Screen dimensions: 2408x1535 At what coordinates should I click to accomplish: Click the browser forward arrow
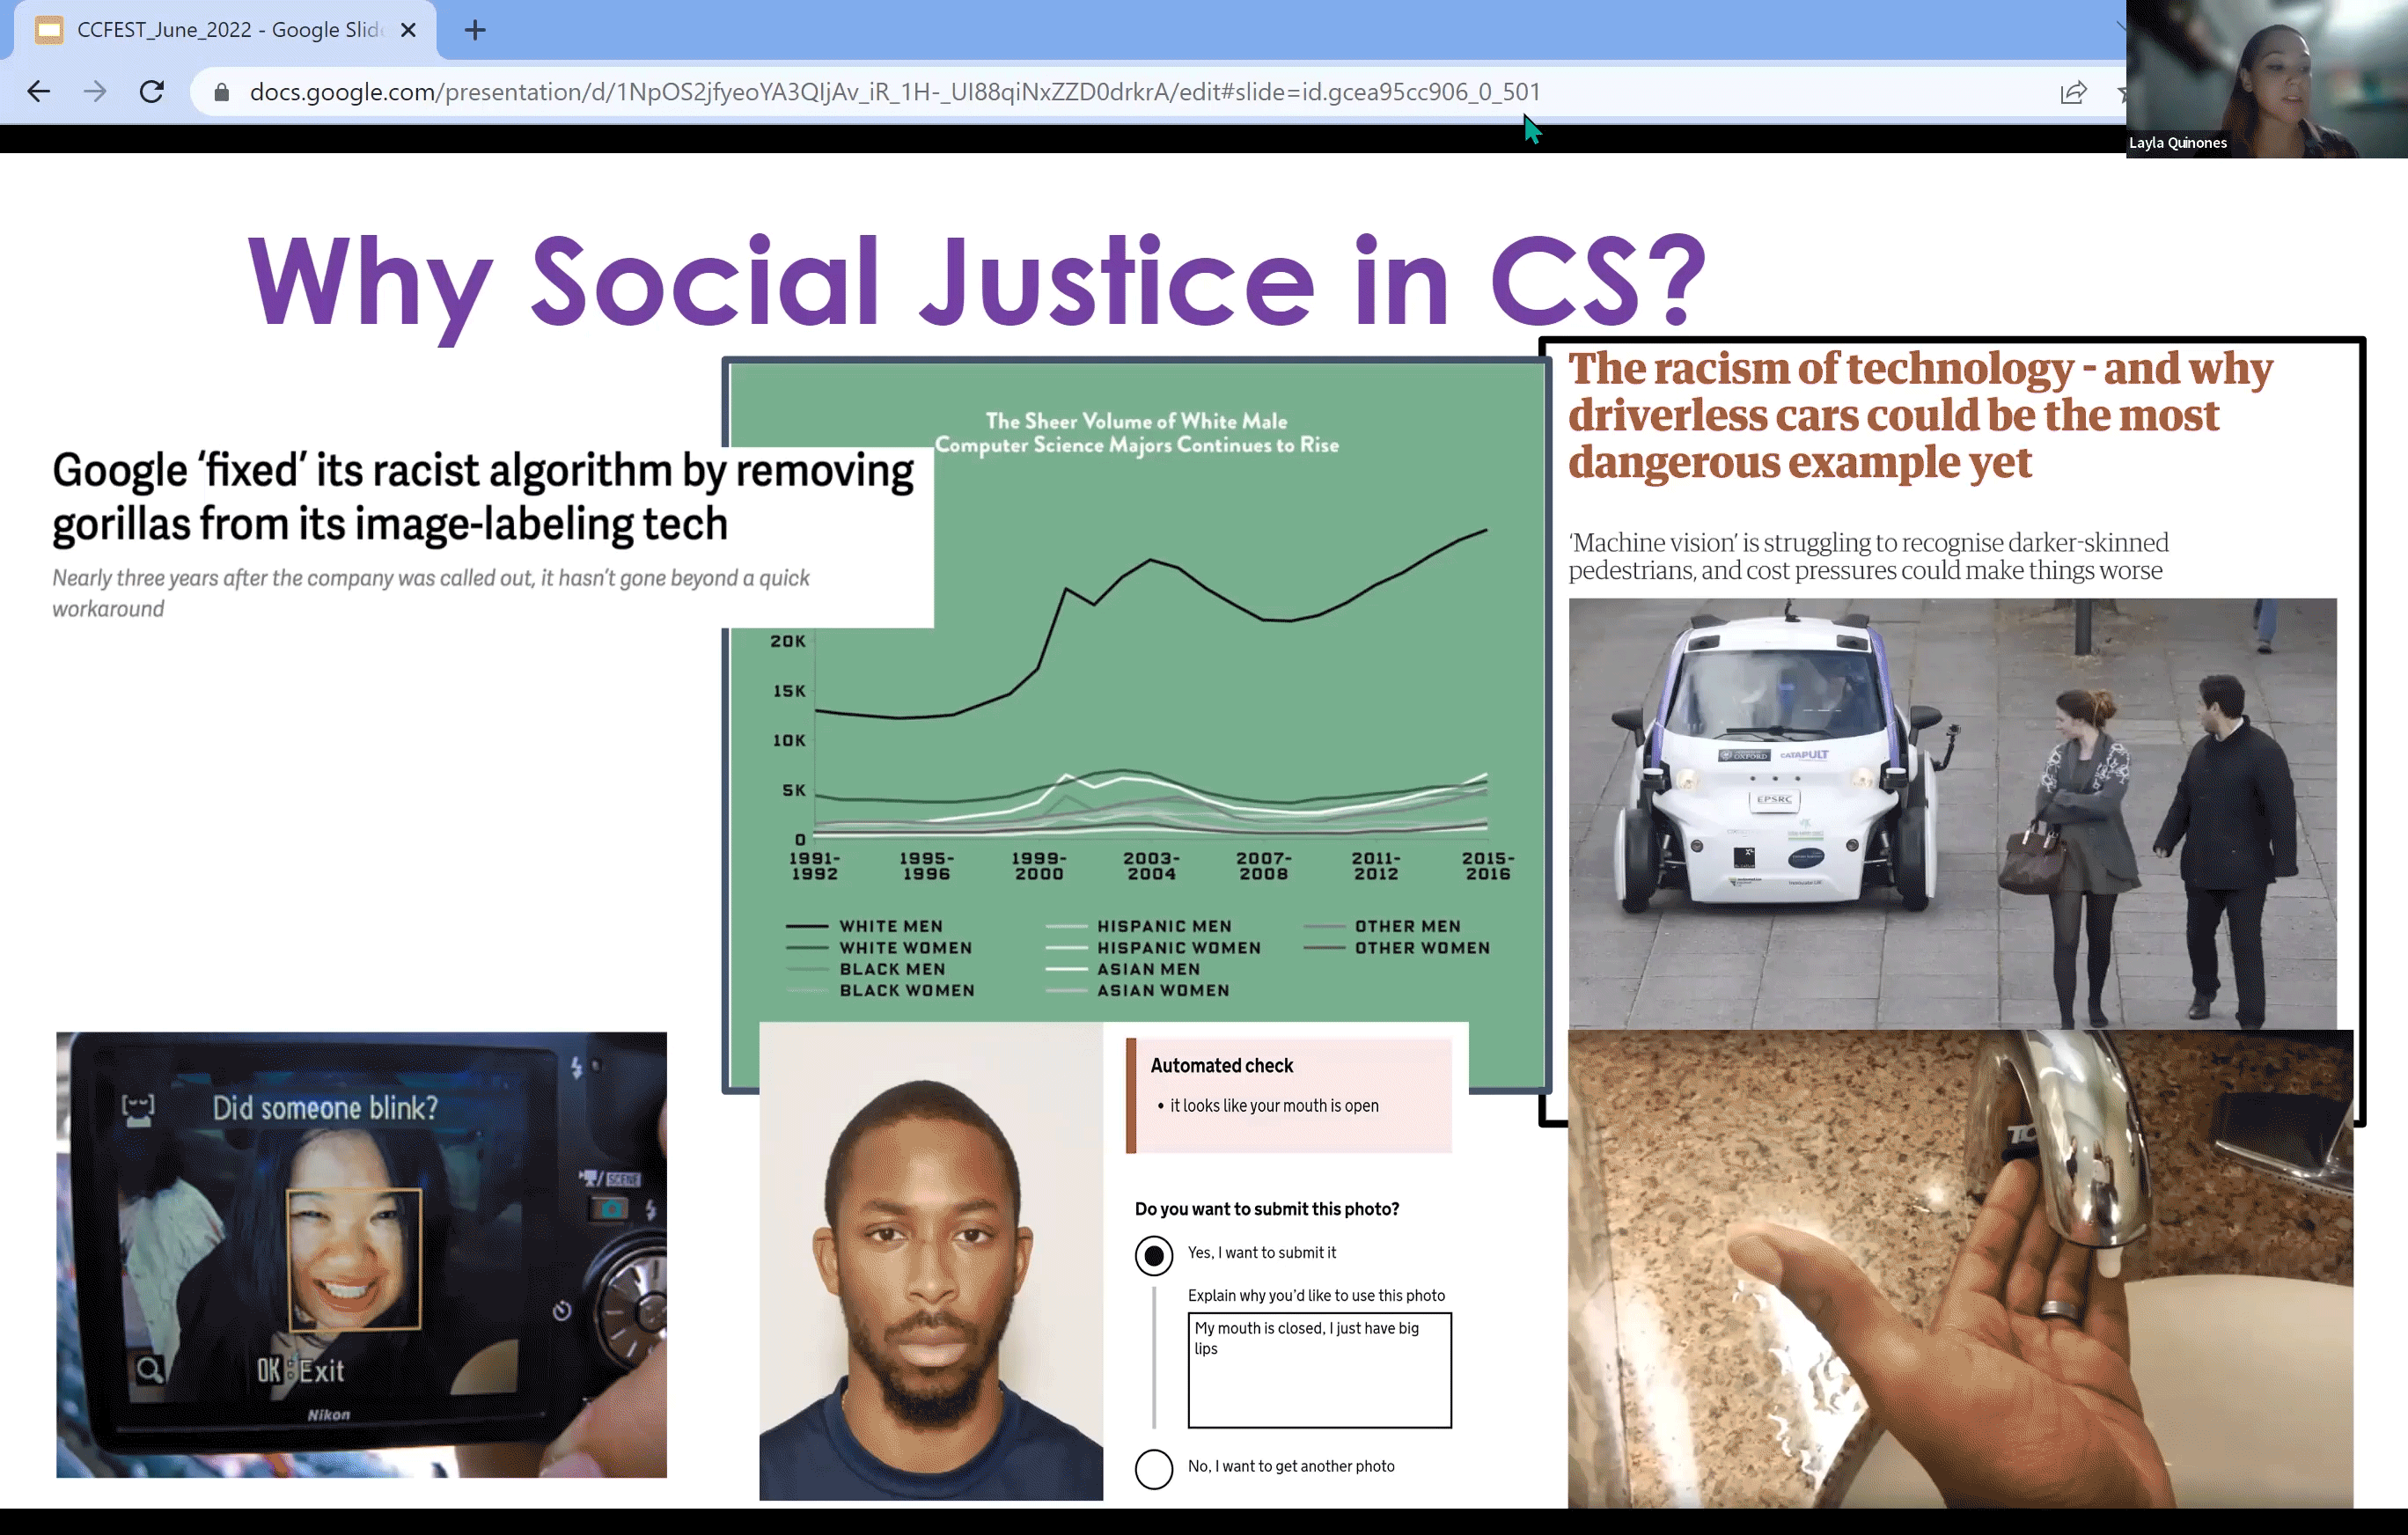[x=95, y=92]
